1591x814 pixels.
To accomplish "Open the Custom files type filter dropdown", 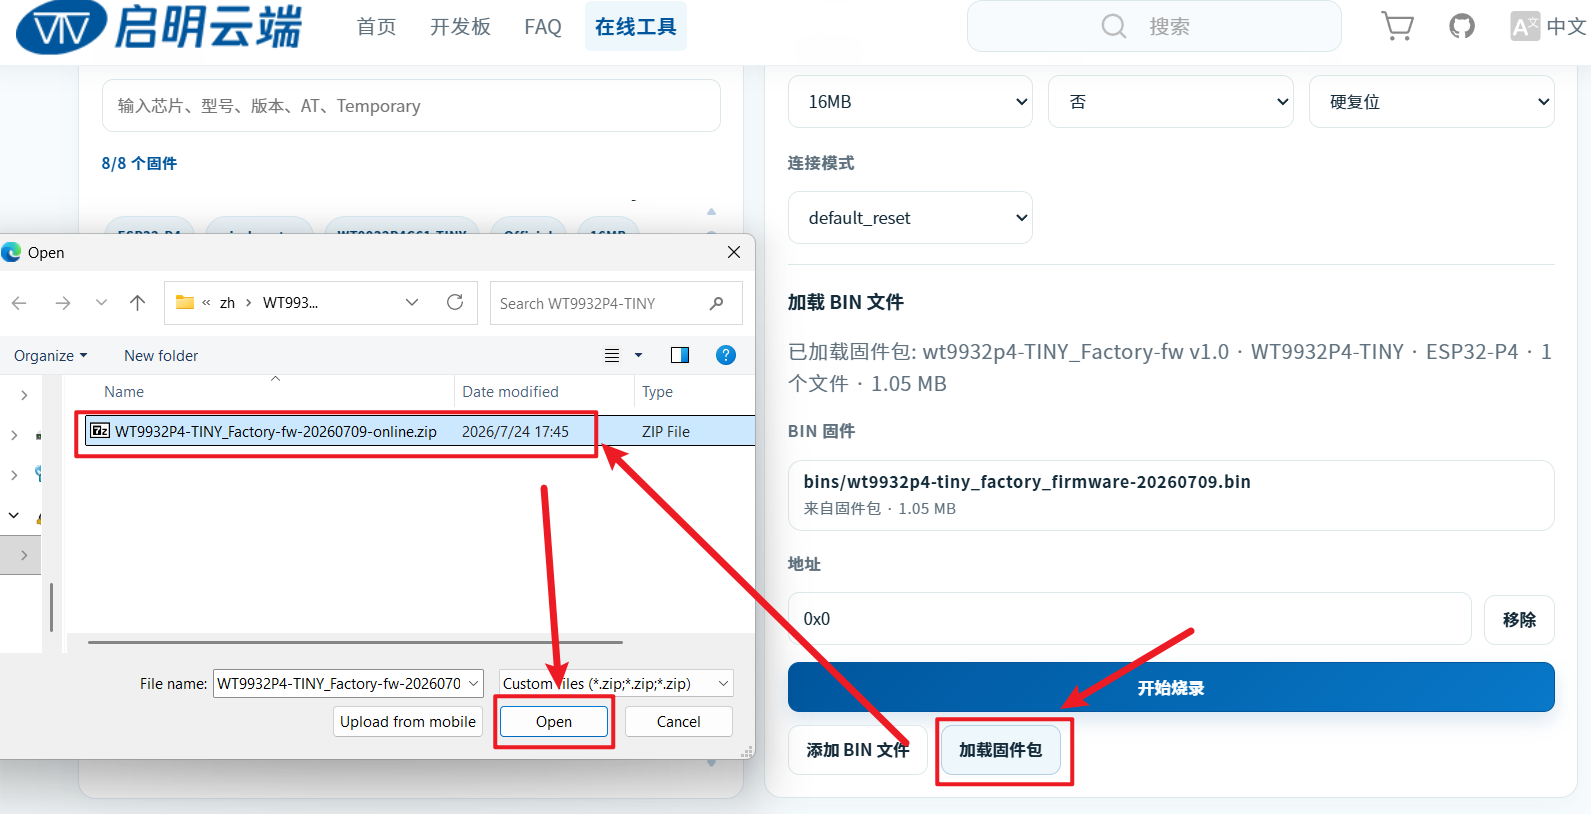I will coord(616,684).
